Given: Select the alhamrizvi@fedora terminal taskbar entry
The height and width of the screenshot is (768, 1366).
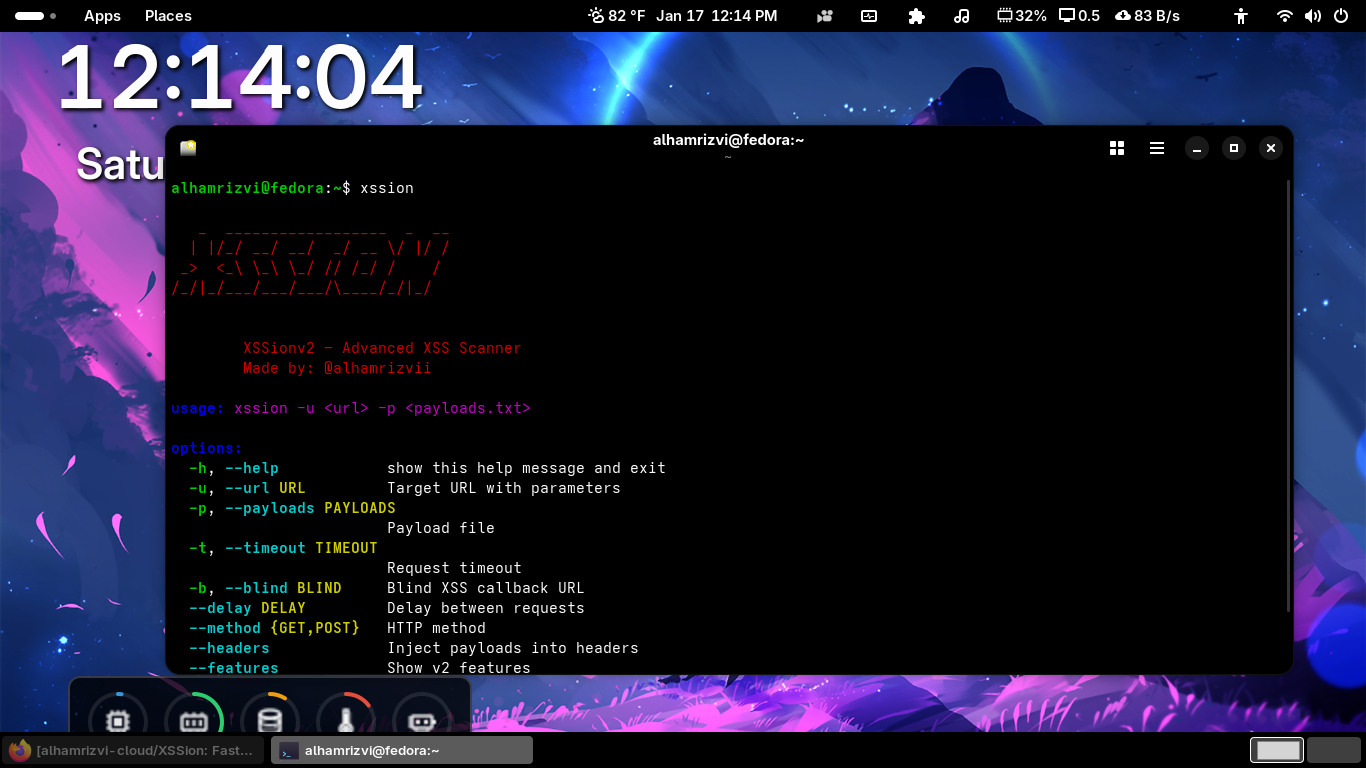Looking at the screenshot, I should pos(402,750).
